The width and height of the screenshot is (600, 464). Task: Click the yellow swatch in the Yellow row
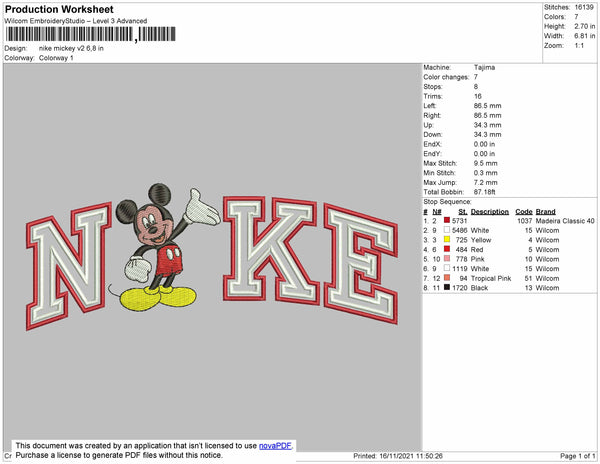[447, 239]
